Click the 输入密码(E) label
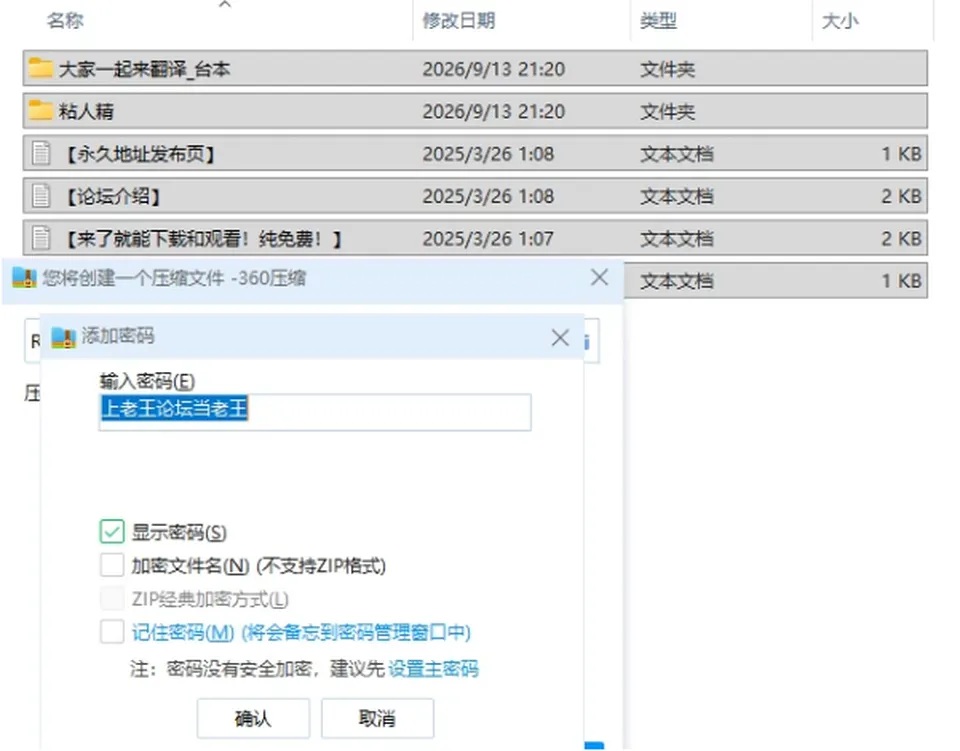 pyautogui.click(x=147, y=381)
